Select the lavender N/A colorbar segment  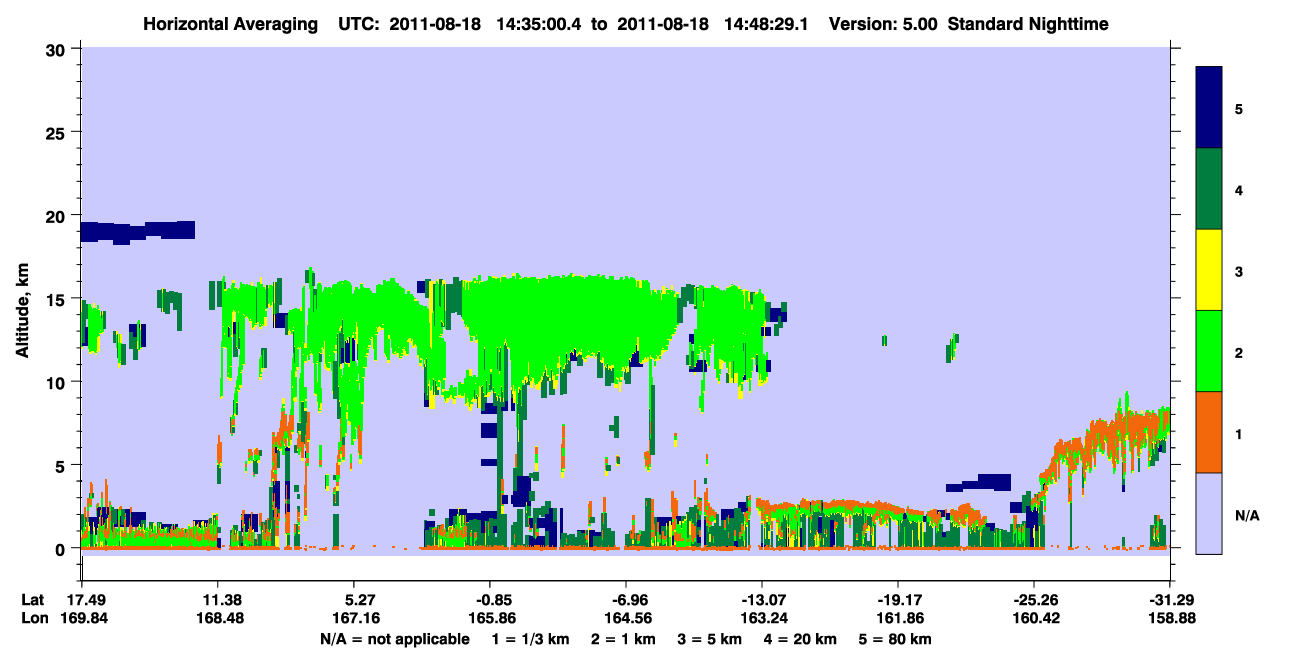click(1209, 513)
